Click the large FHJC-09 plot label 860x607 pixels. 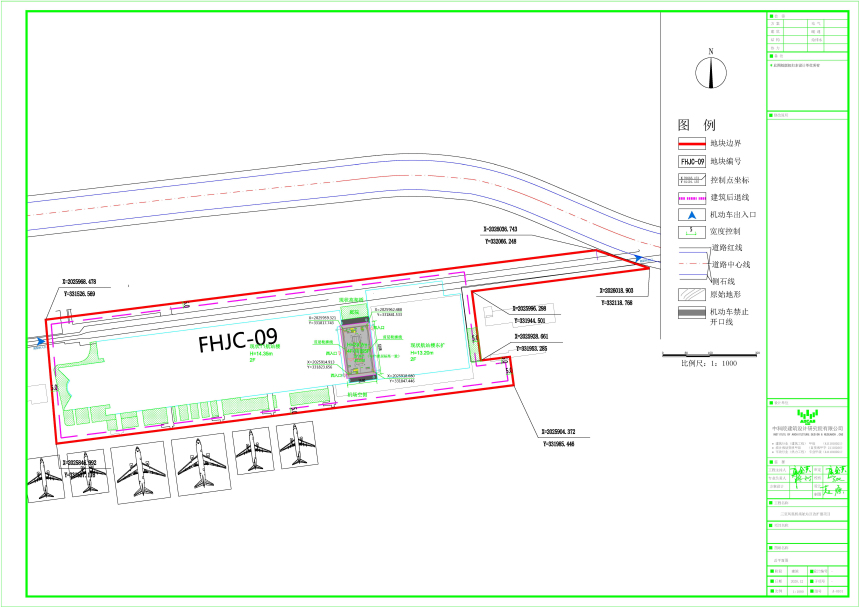click(x=237, y=341)
